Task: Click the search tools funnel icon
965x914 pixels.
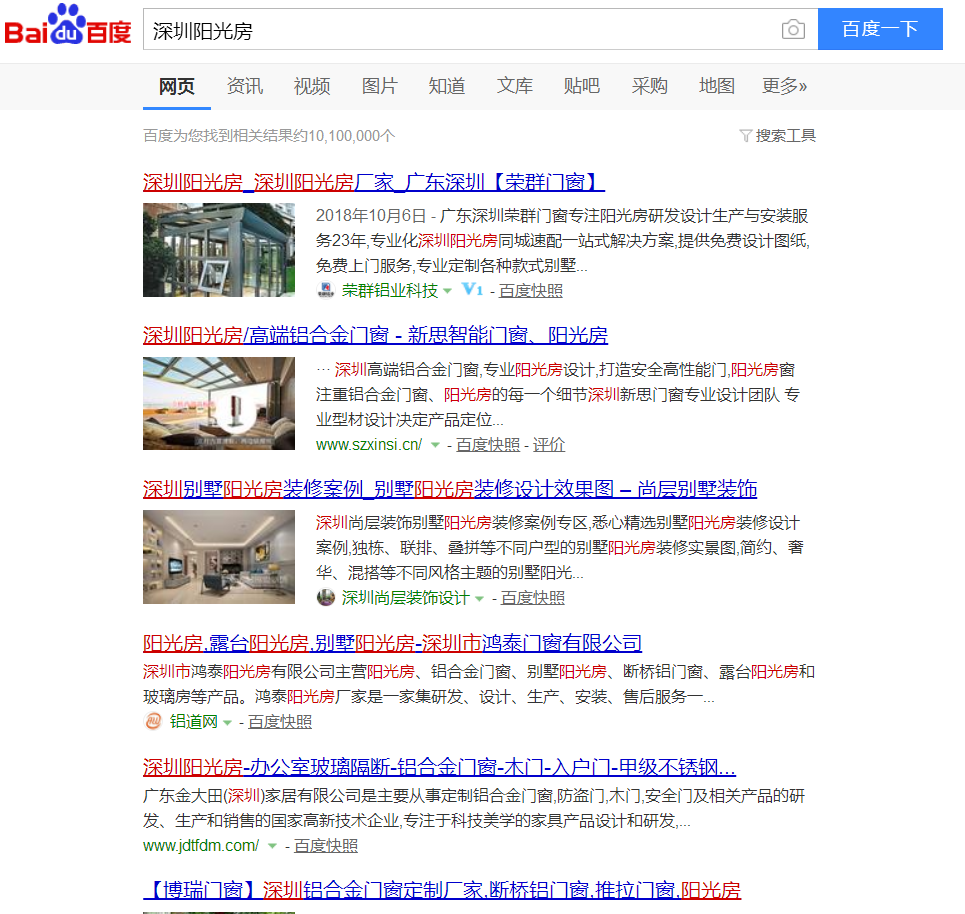Action: pyautogui.click(x=745, y=135)
